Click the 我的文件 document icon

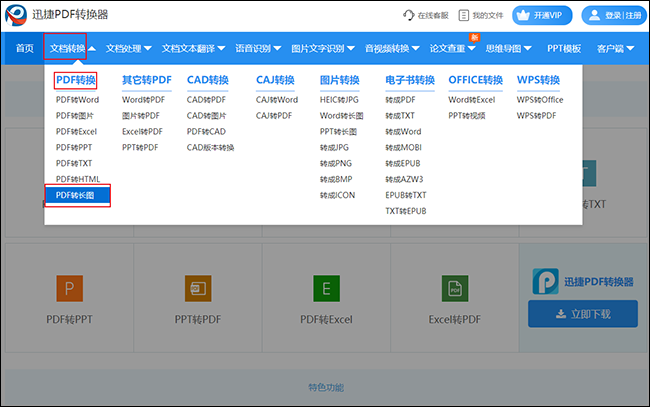point(463,15)
